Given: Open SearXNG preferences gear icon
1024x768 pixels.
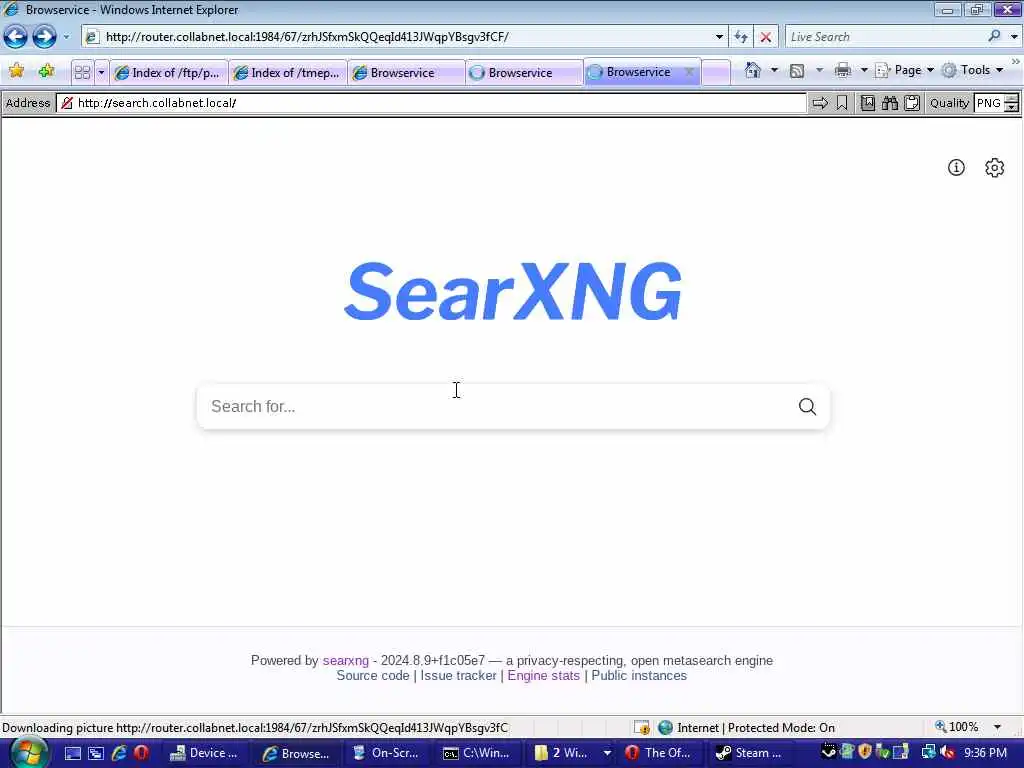Looking at the screenshot, I should tap(995, 168).
